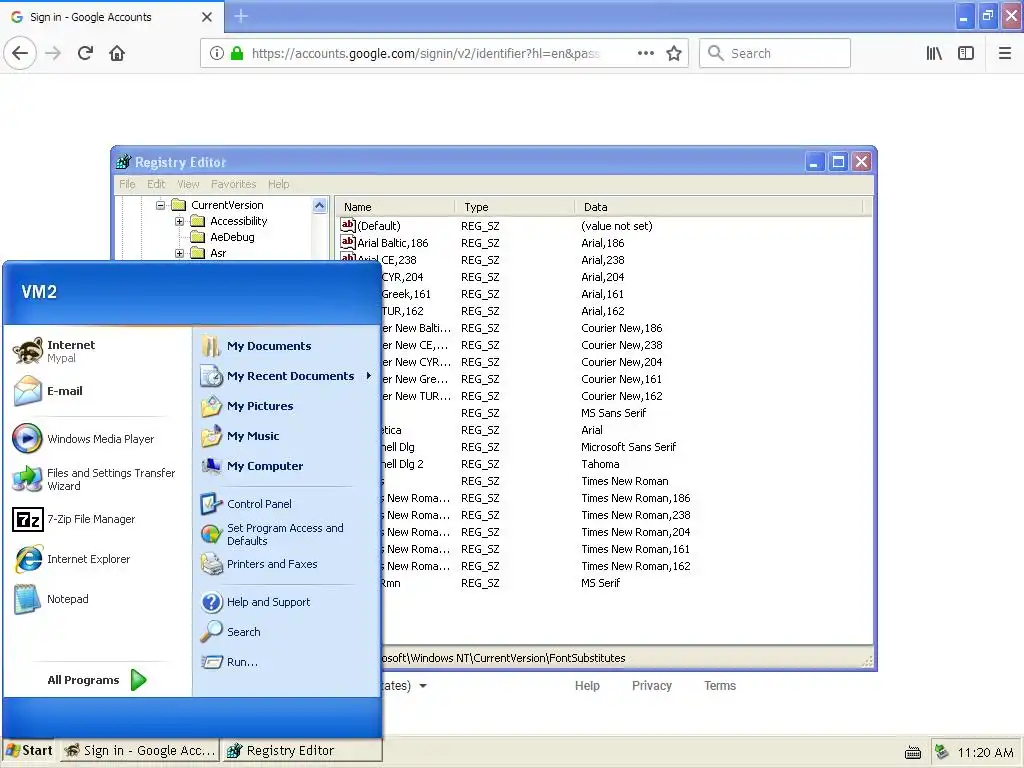1024x768 pixels.
Task: Open the Help link on Google page
Action: click(587, 686)
